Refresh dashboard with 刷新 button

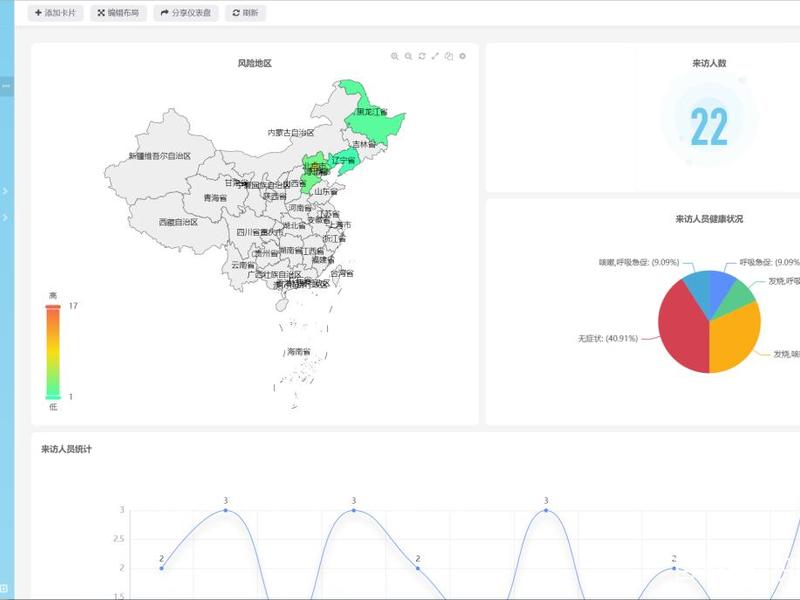click(245, 13)
